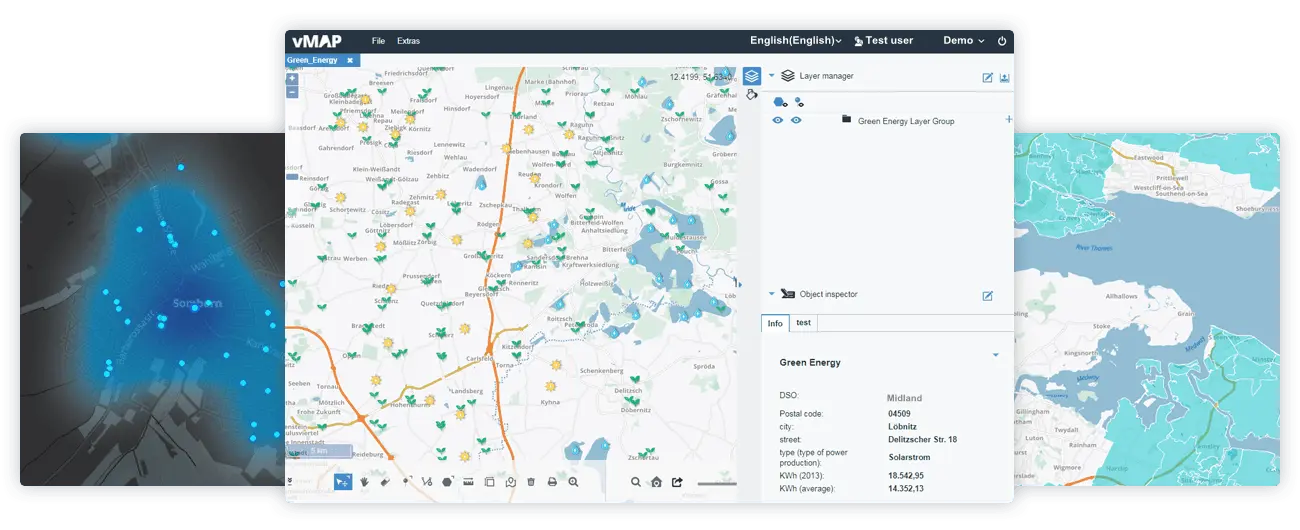Click the copy objects icon in toolbar
This screenshot has width=1300, height=530.
point(489,482)
